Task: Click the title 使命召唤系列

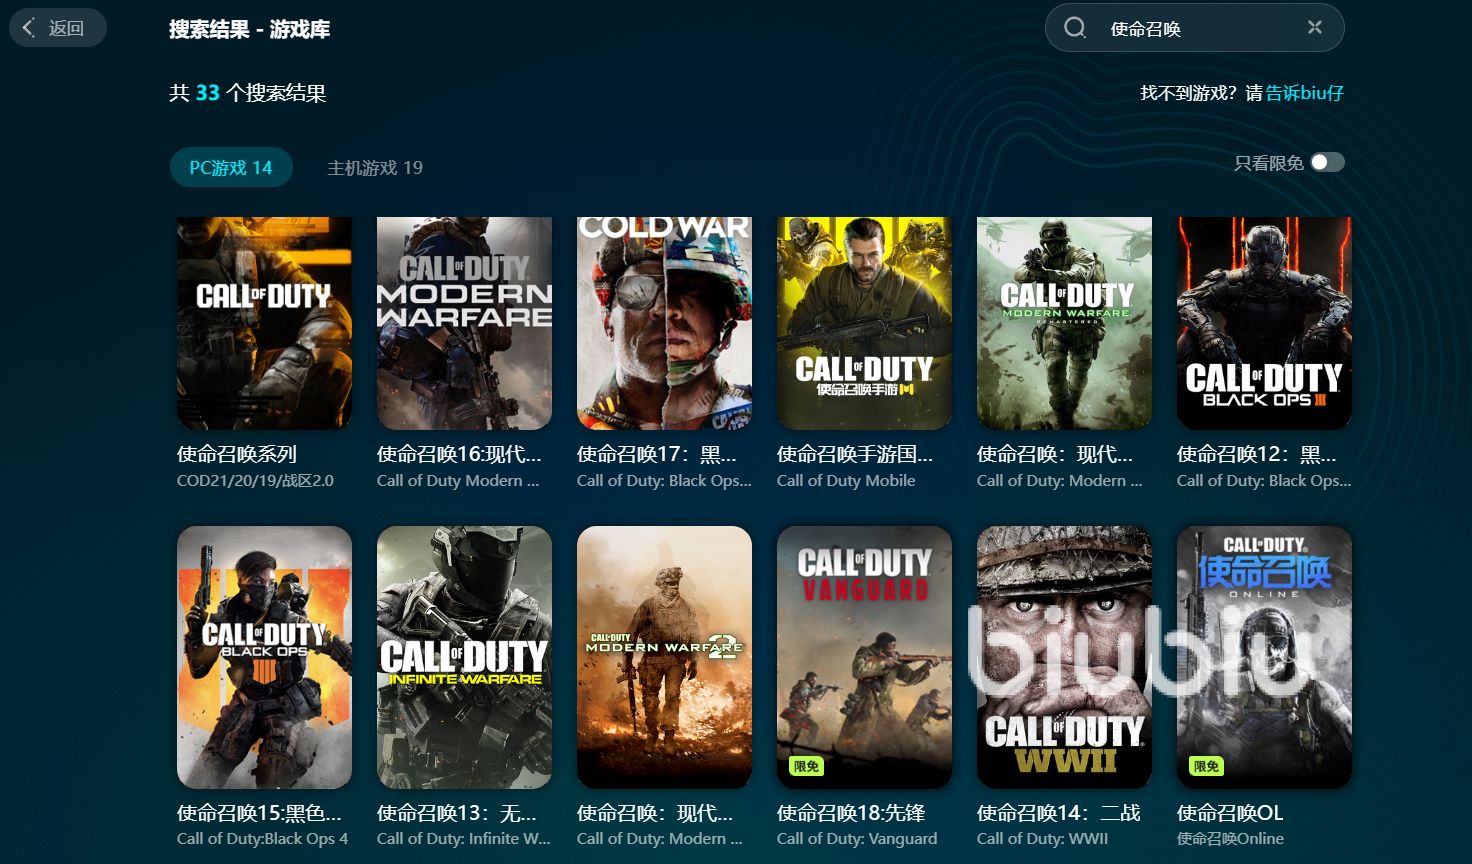Action: pos(237,454)
